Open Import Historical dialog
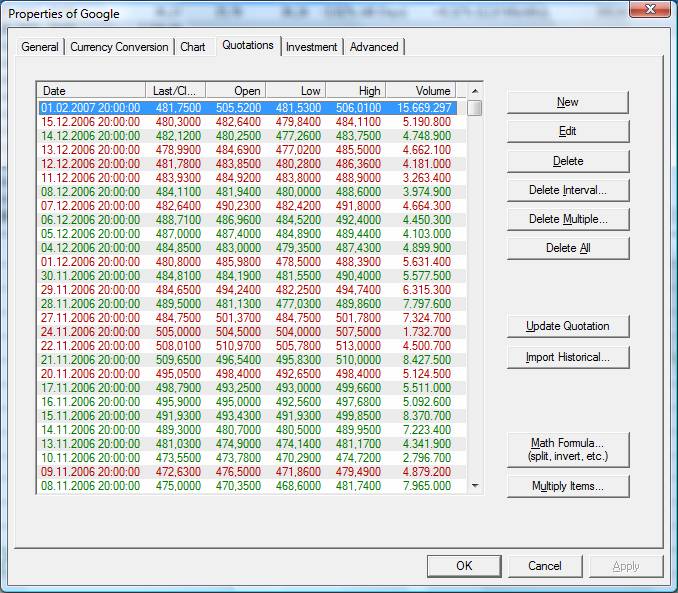This screenshot has height=593, width=678. tap(568, 357)
